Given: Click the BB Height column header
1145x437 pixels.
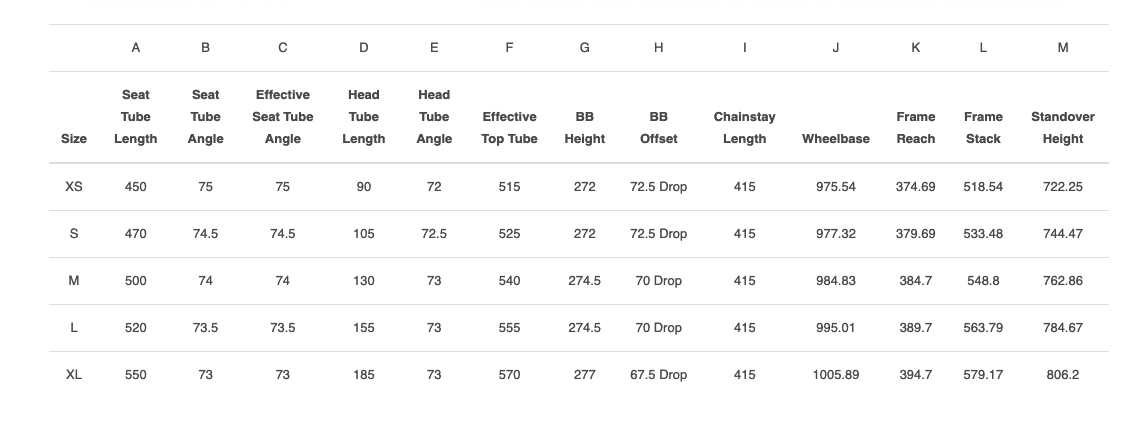Looking at the screenshot, I should [x=584, y=128].
